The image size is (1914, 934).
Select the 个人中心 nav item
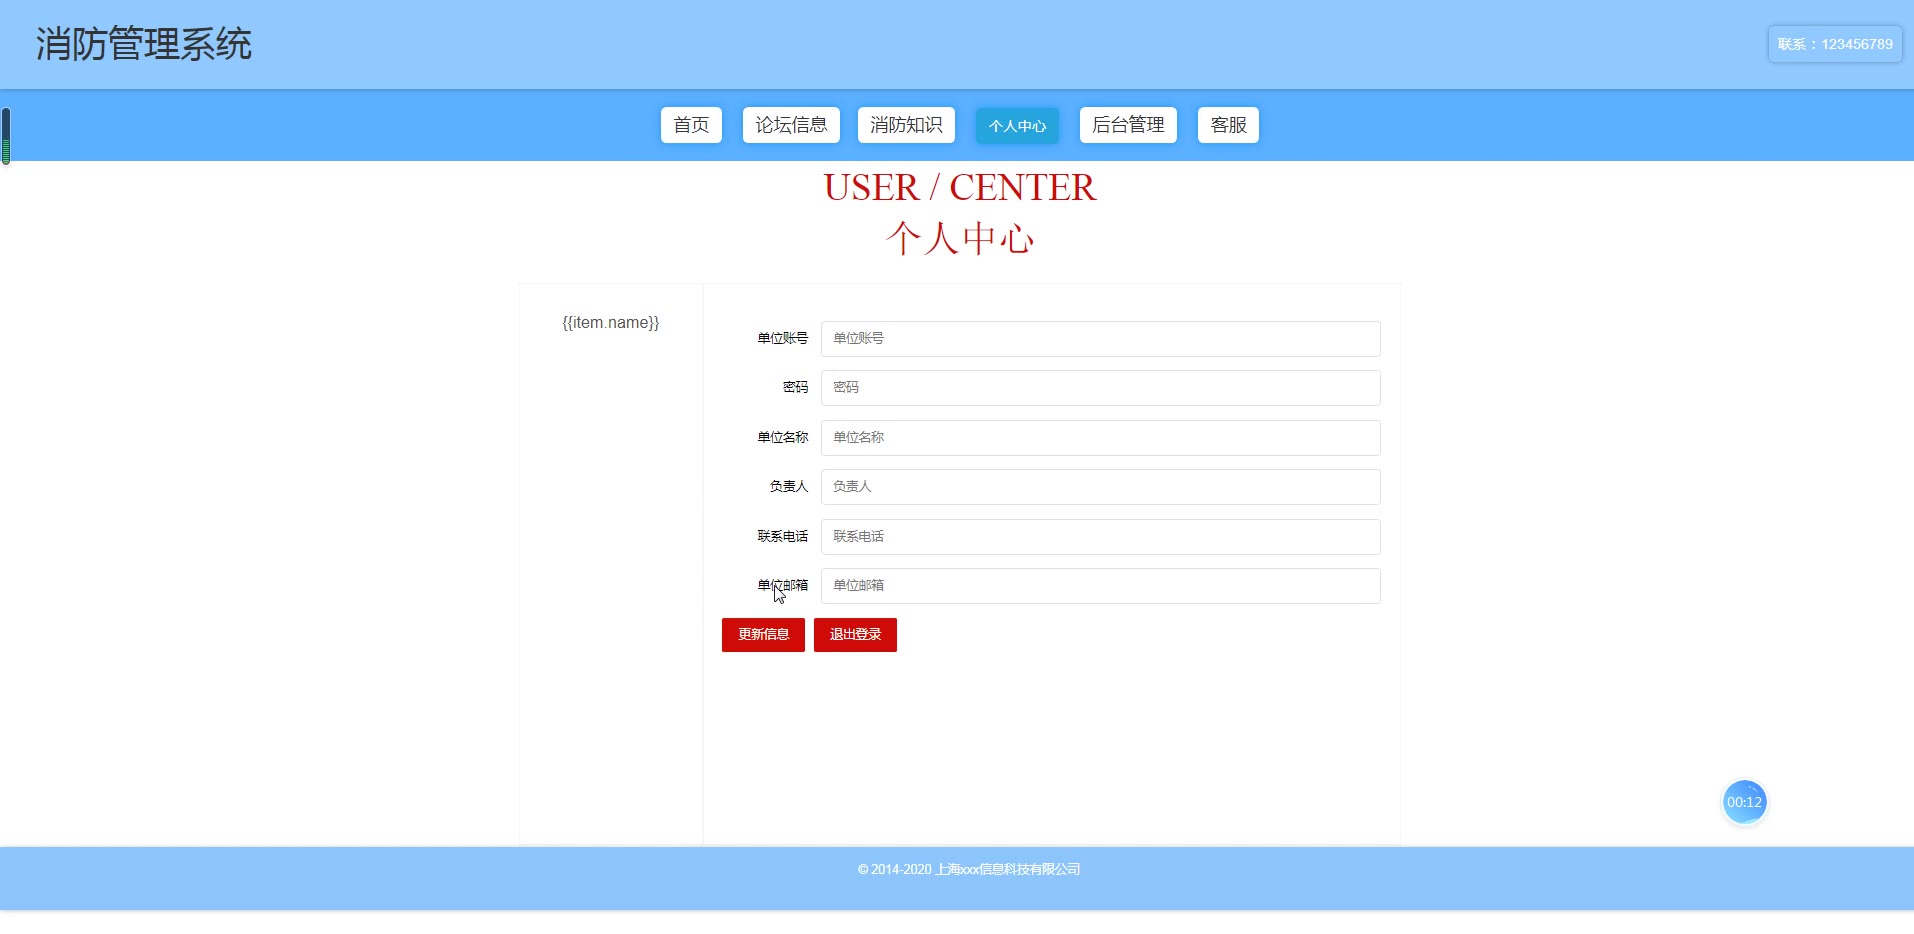[1017, 125]
